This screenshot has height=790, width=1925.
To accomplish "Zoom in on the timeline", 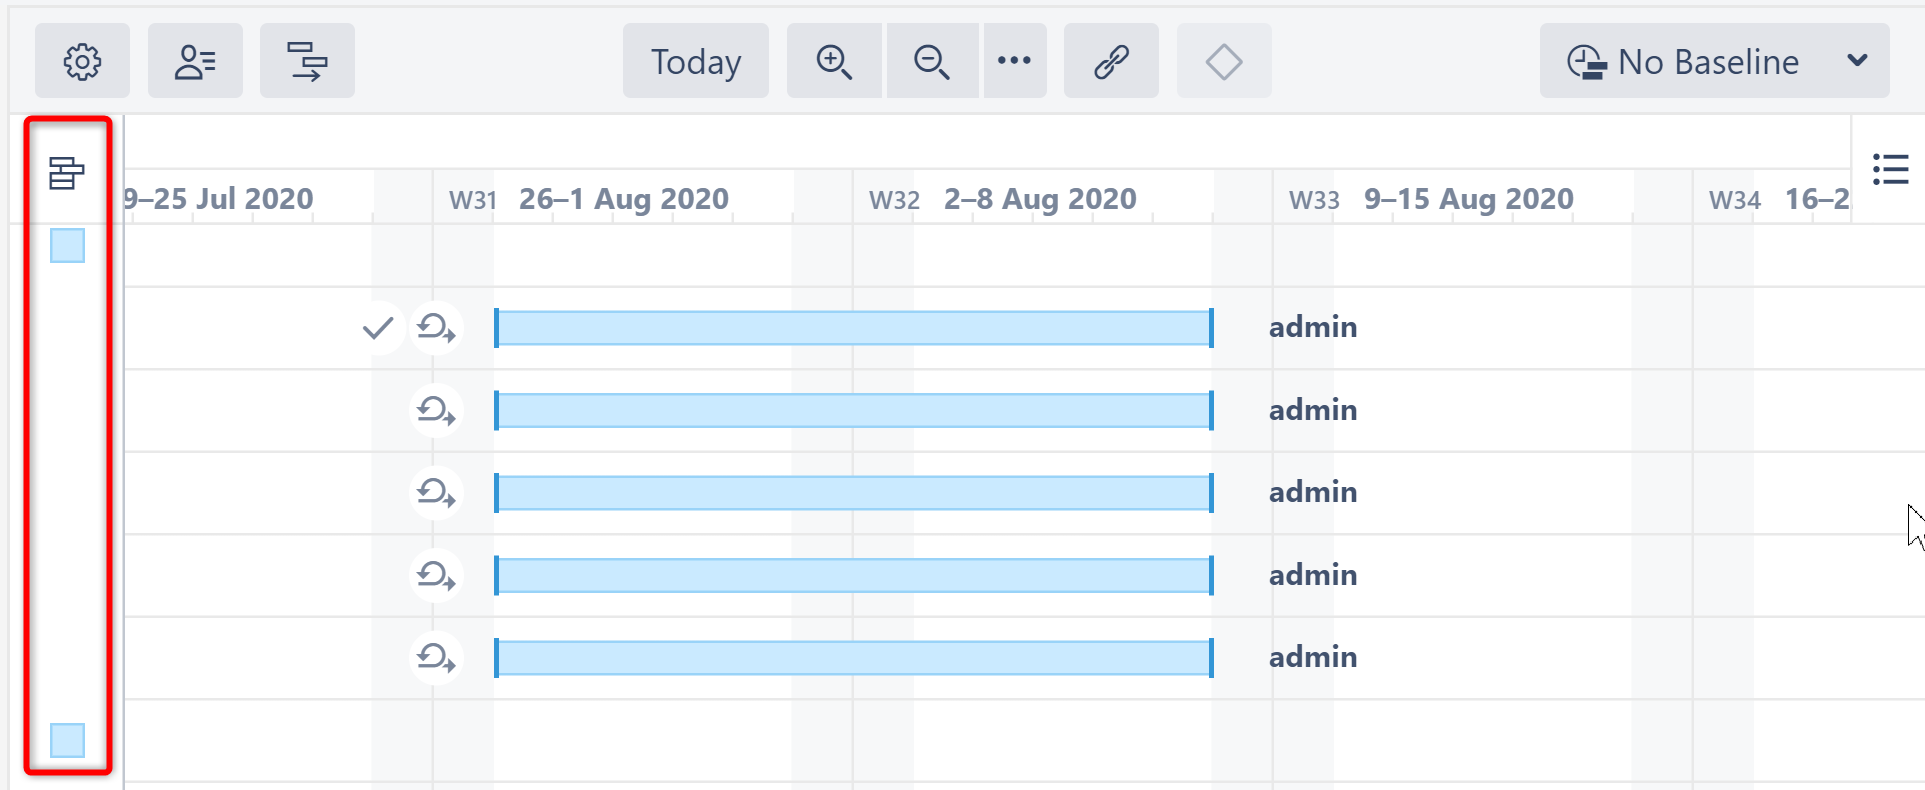I will [x=834, y=61].
